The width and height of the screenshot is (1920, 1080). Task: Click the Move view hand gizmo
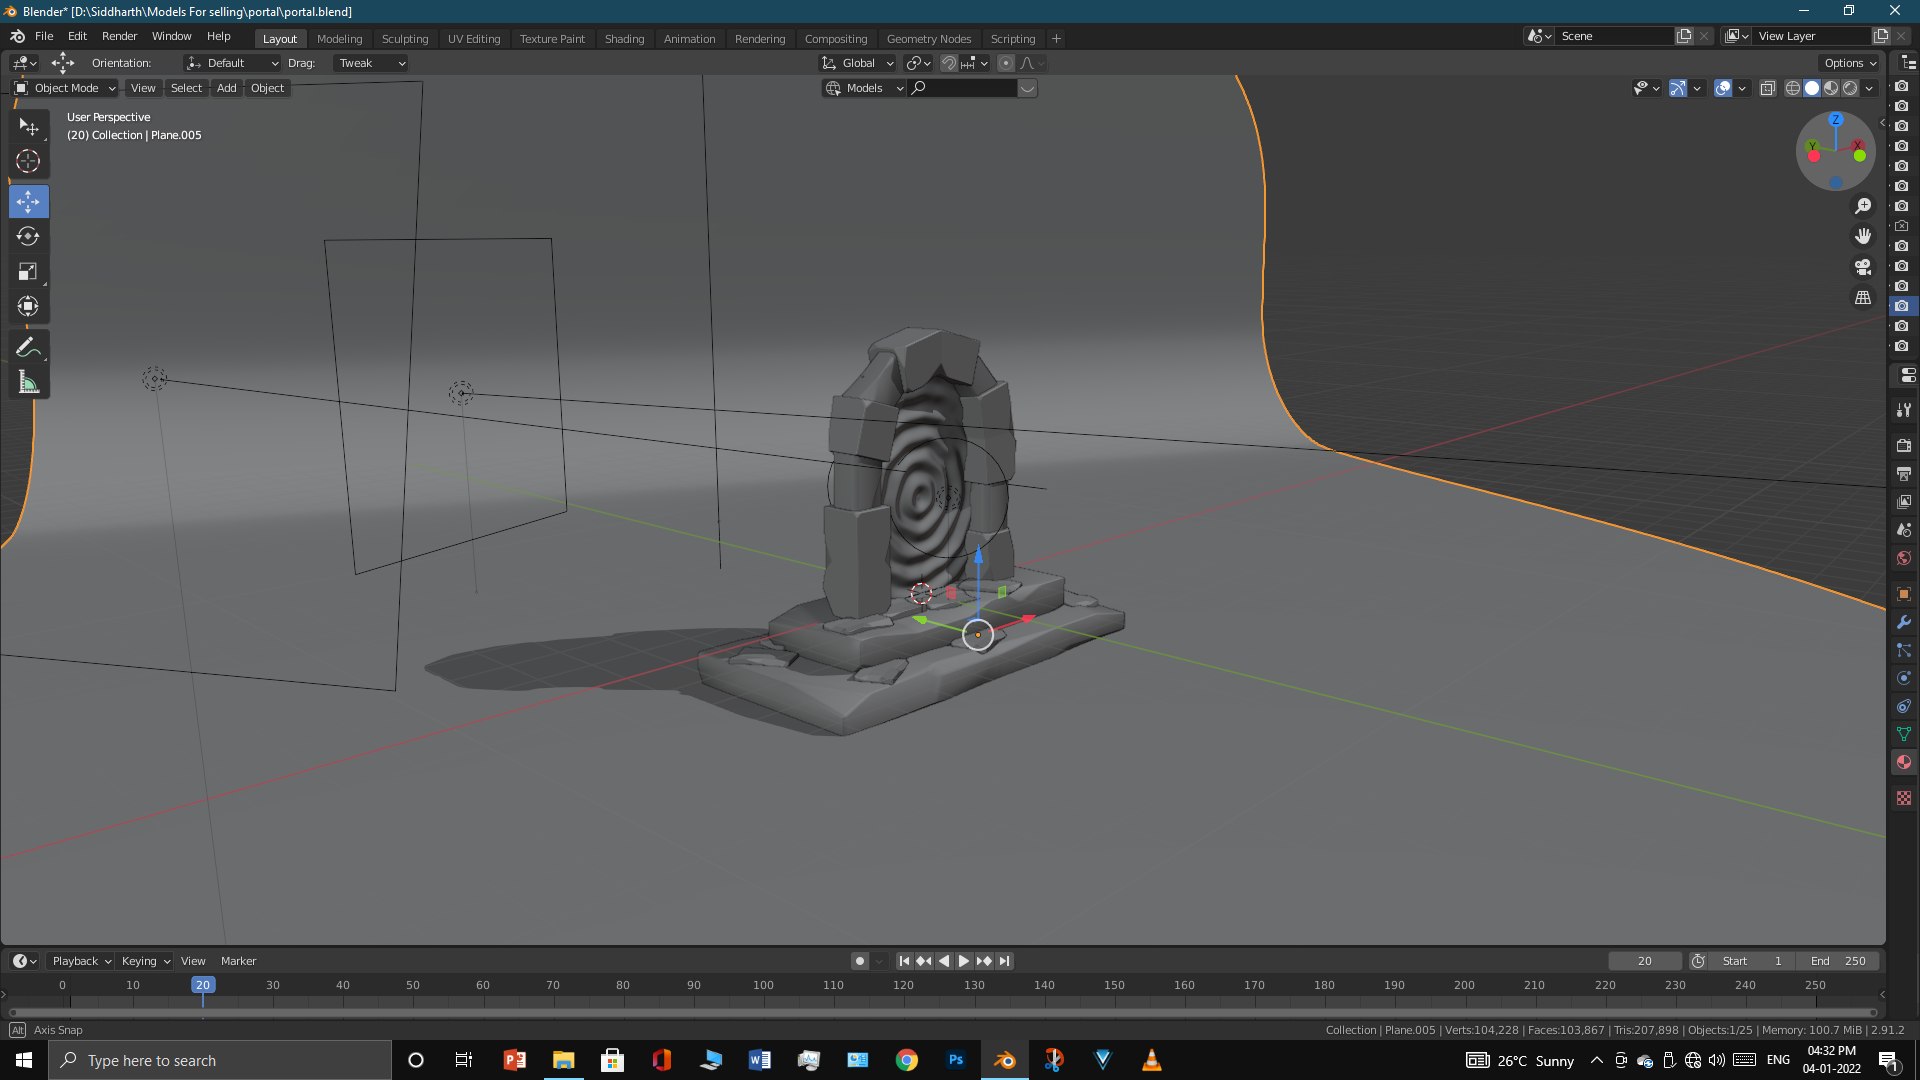(1863, 236)
